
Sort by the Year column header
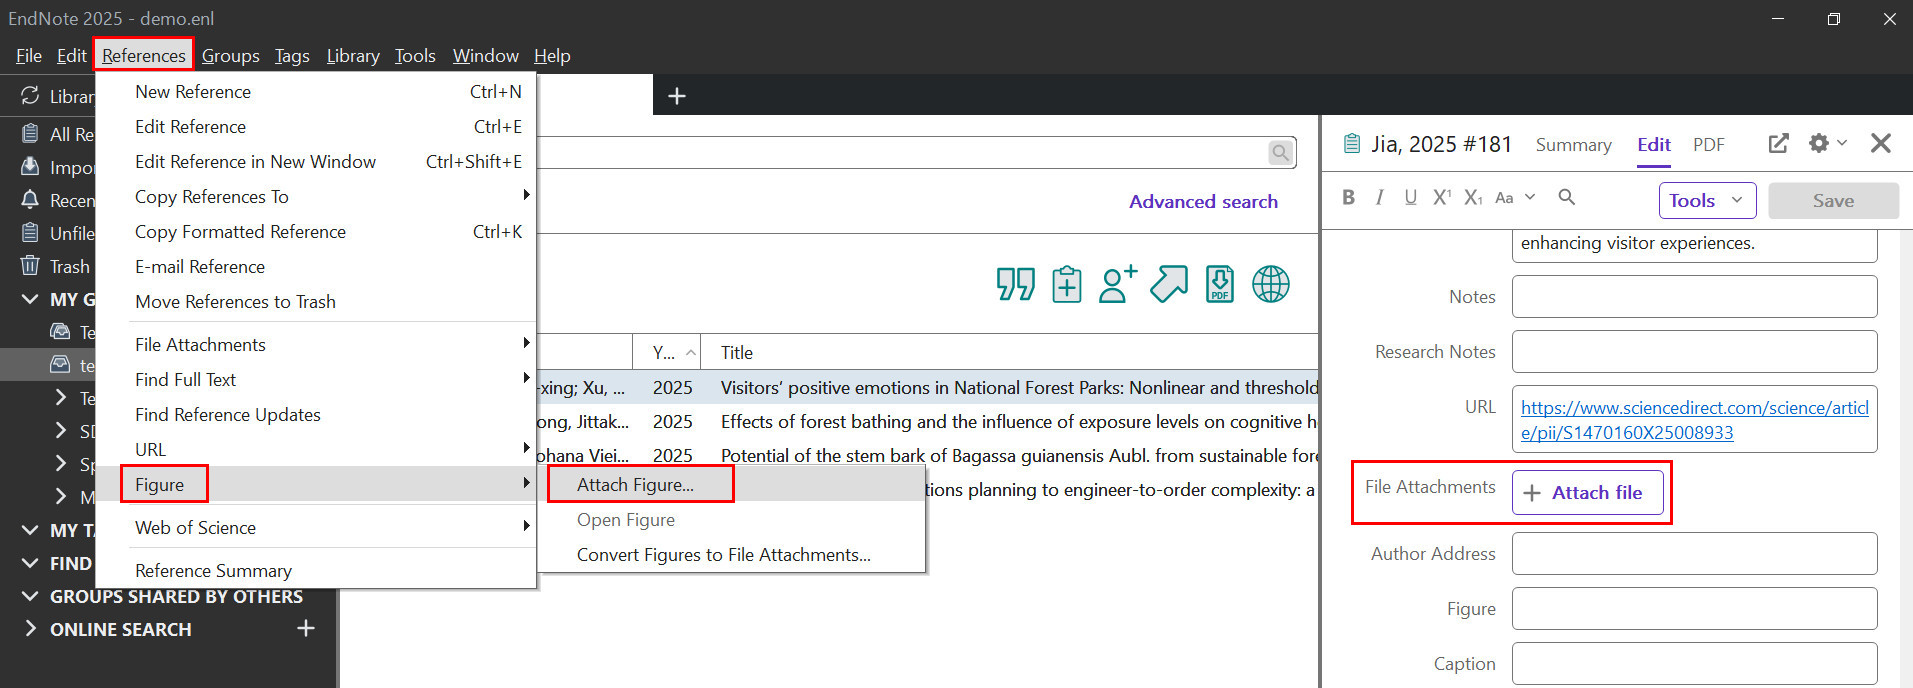(666, 352)
